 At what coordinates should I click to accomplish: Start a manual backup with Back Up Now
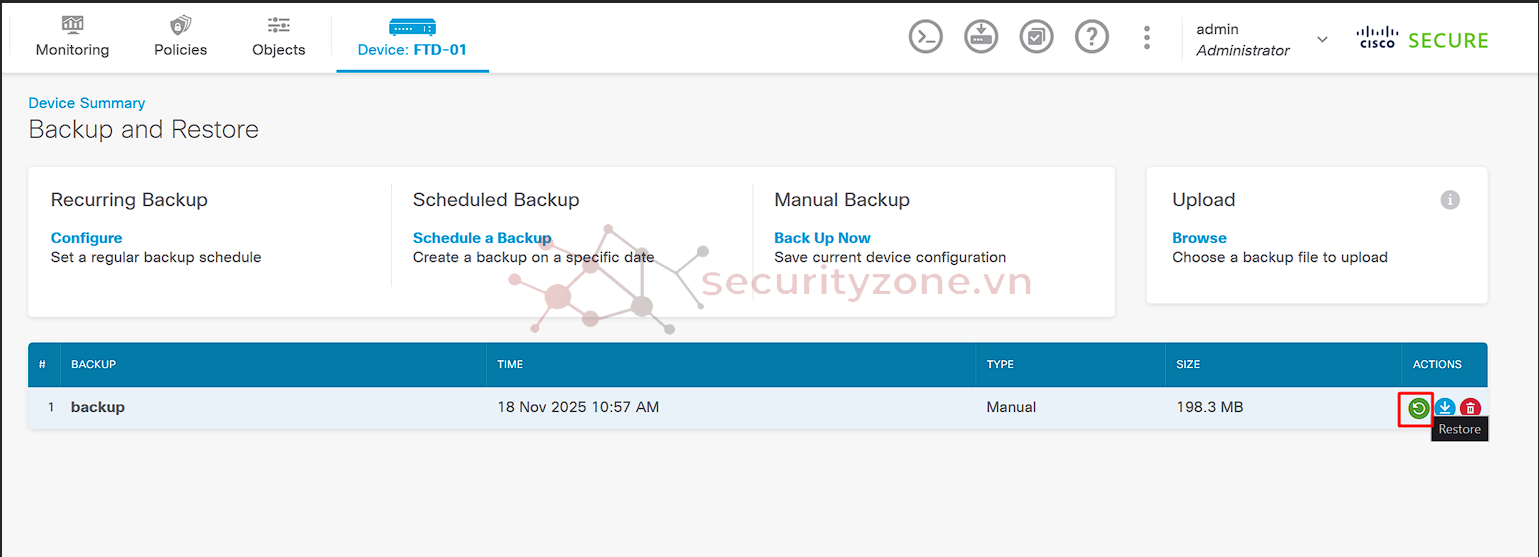tap(822, 238)
